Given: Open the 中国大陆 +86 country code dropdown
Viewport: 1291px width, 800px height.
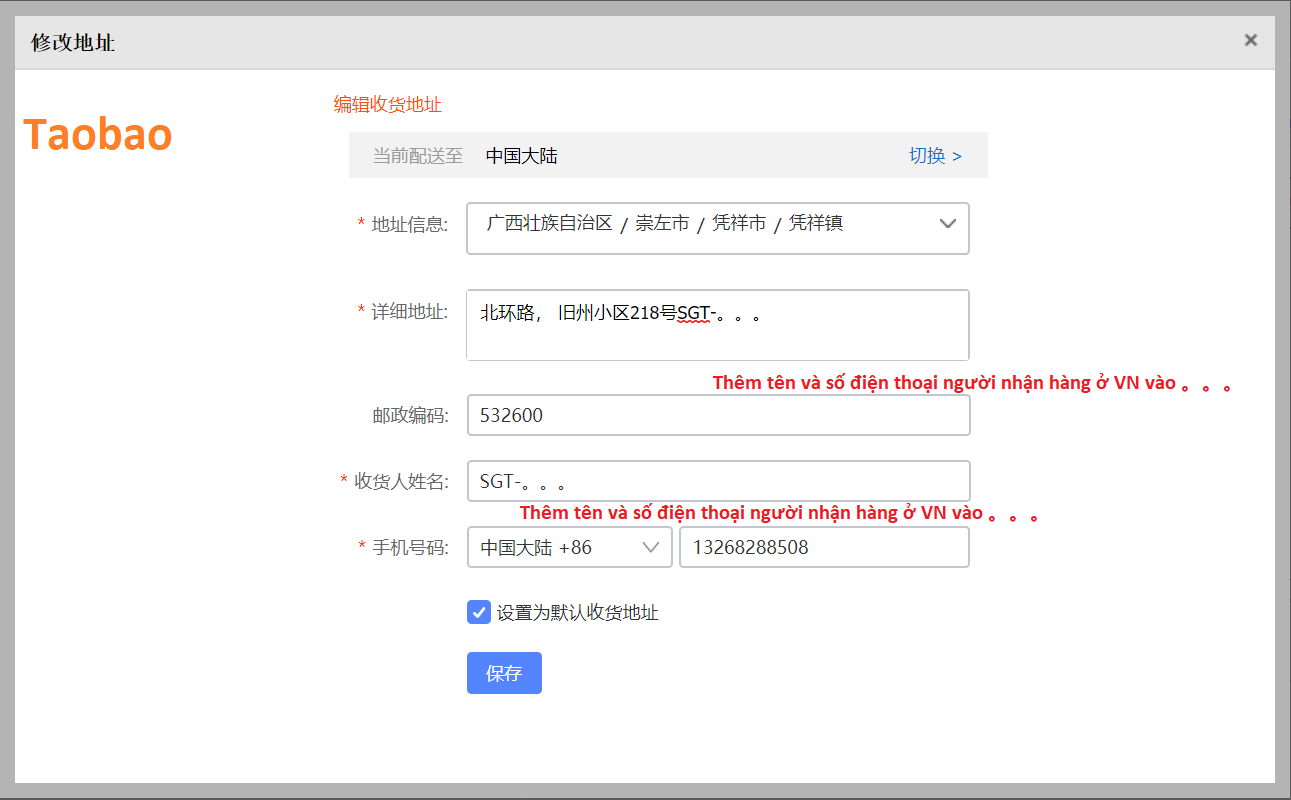Looking at the screenshot, I should (x=569, y=547).
